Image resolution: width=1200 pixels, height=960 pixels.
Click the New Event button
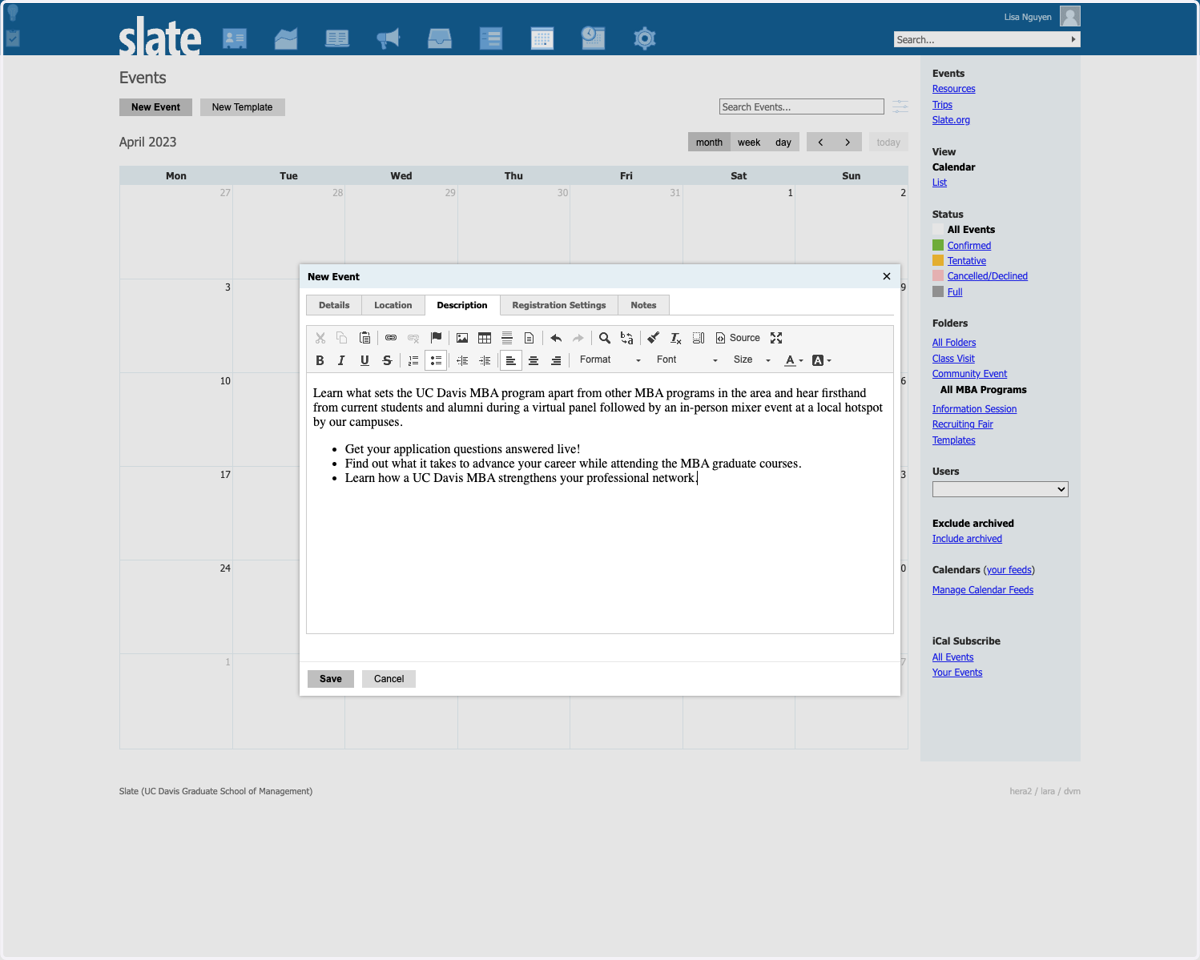click(x=155, y=107)
